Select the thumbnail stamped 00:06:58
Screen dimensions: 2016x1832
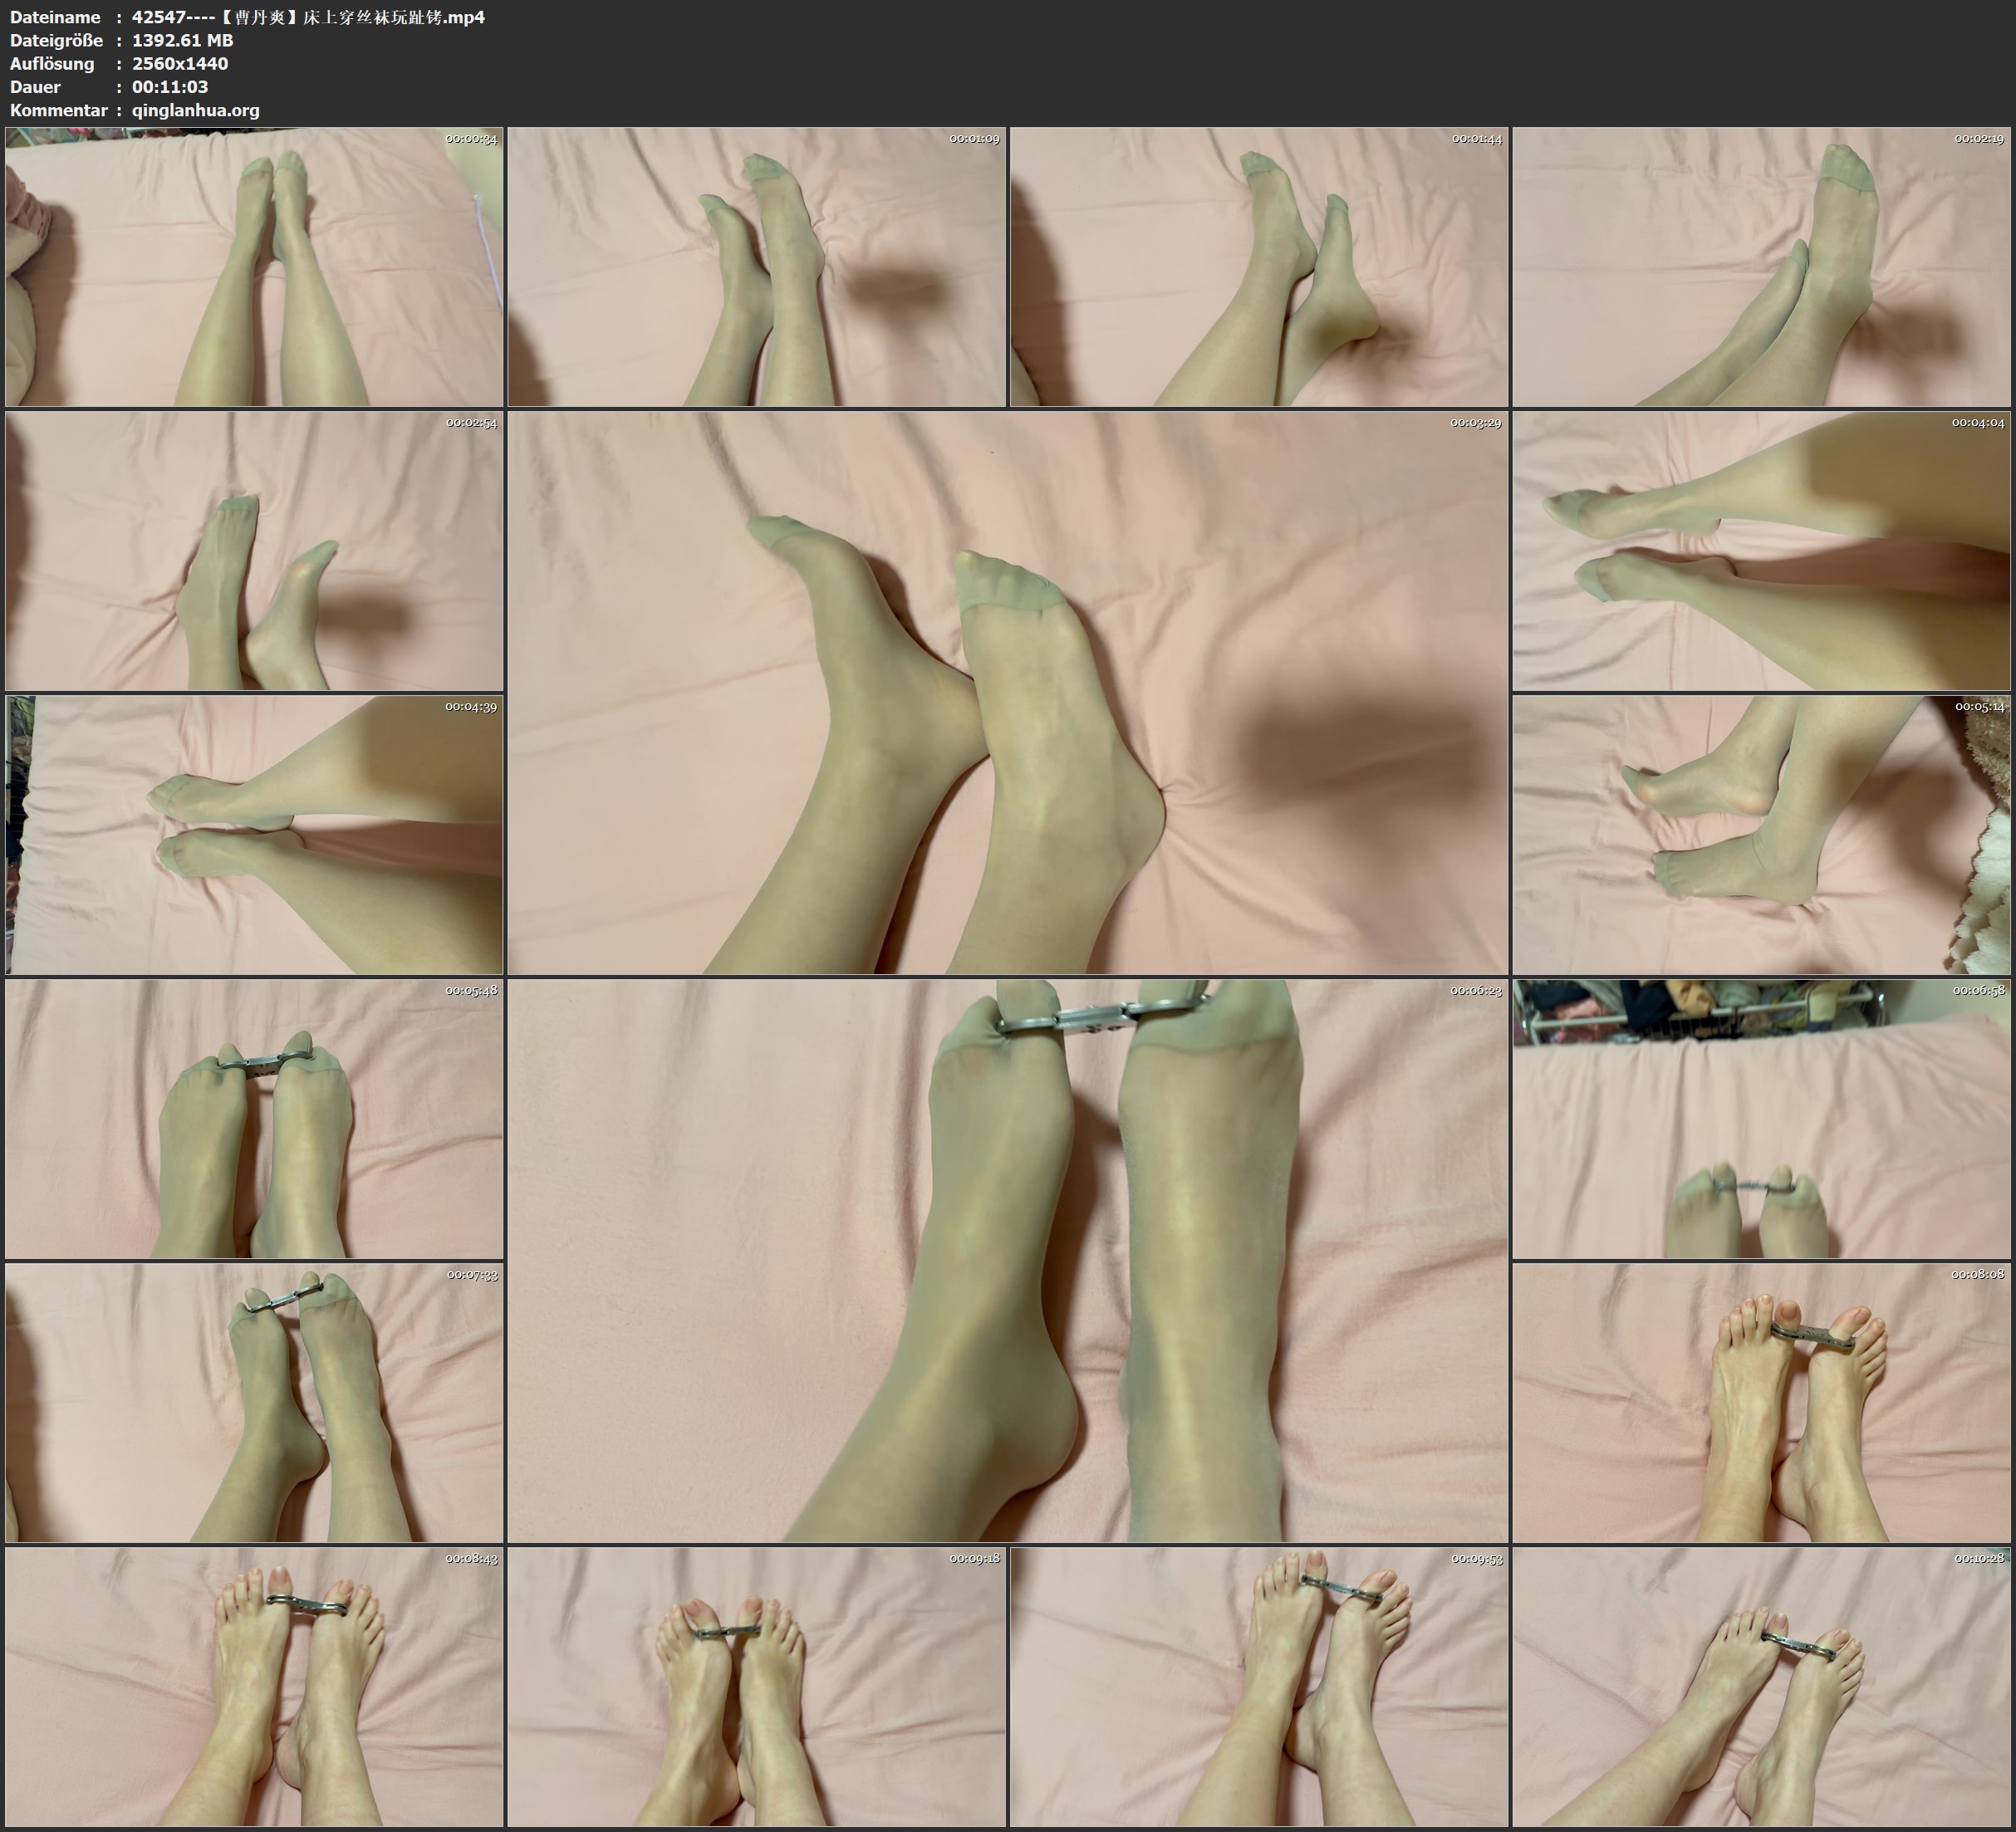pyautogui.click(x=1761, y=1119)
